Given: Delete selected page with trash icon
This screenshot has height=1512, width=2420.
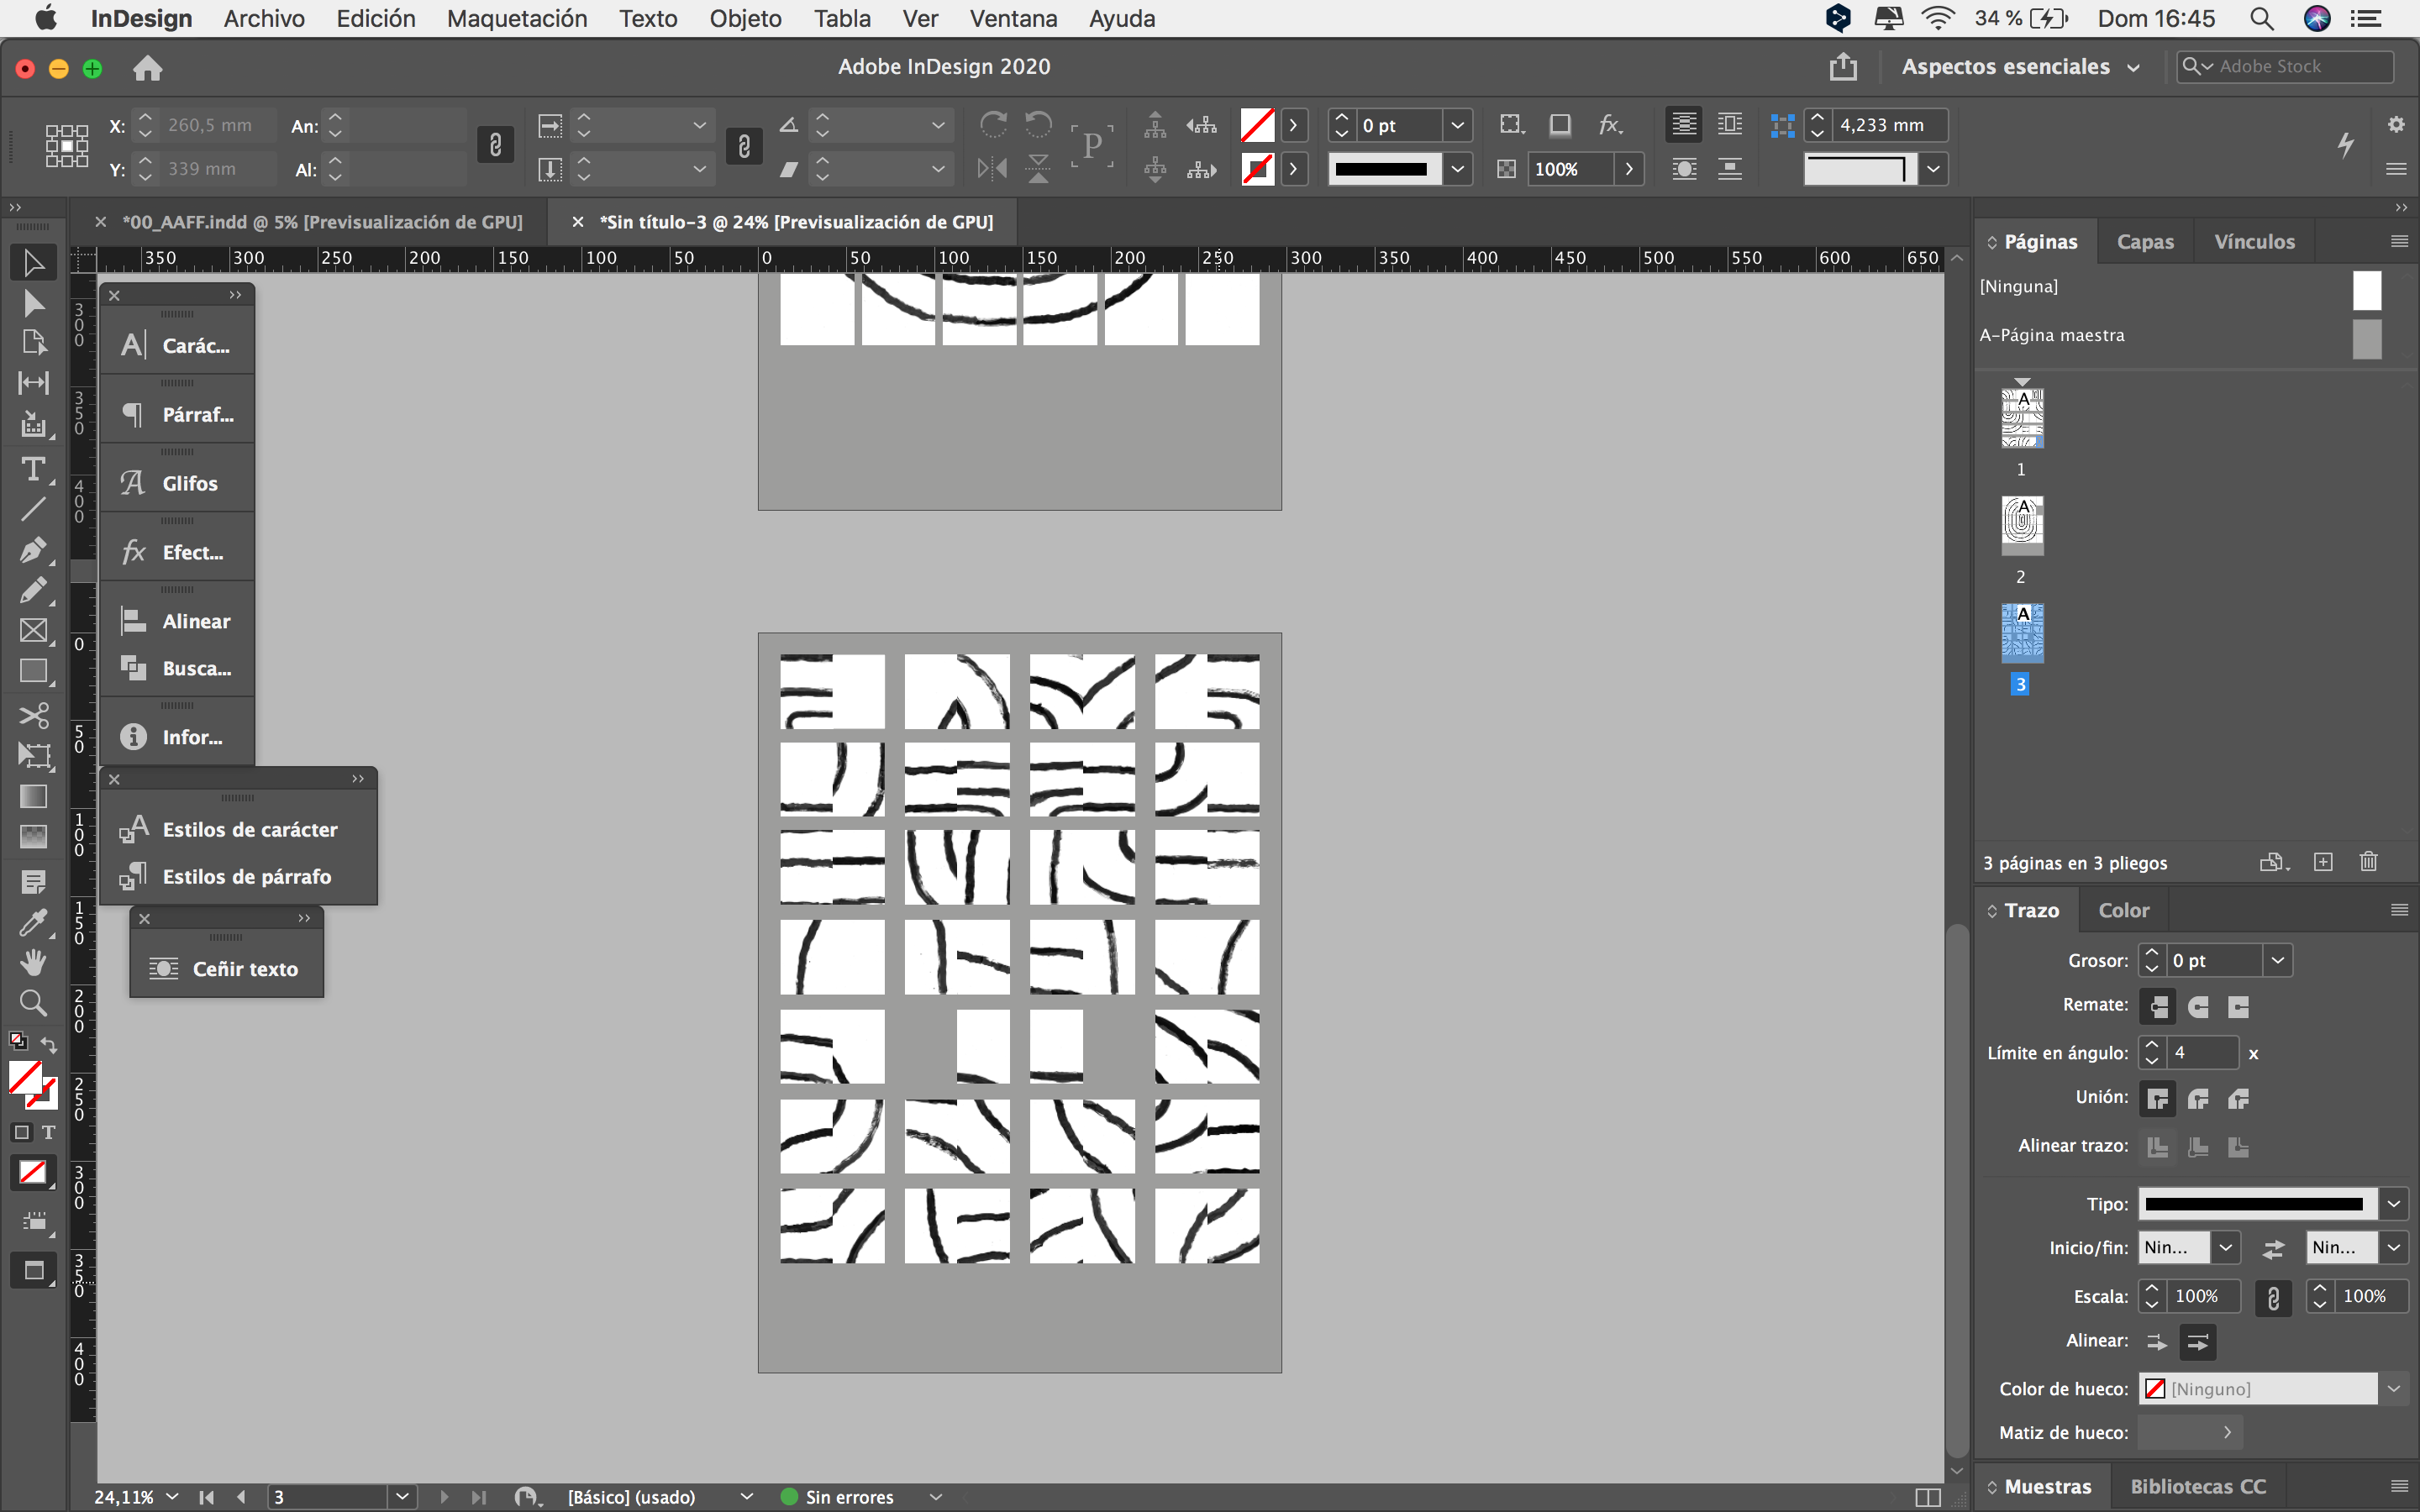Looking at the screenshot, I should coord(2368,862).
